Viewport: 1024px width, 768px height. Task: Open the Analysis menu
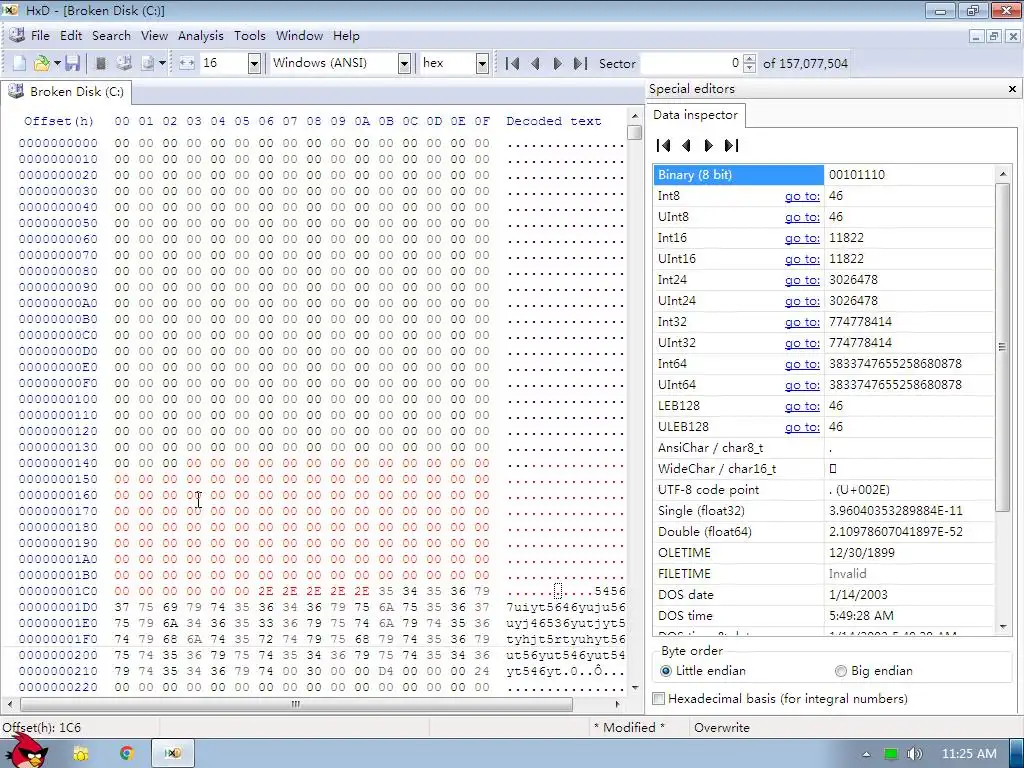pyautogui.click(x=200, y=36)
